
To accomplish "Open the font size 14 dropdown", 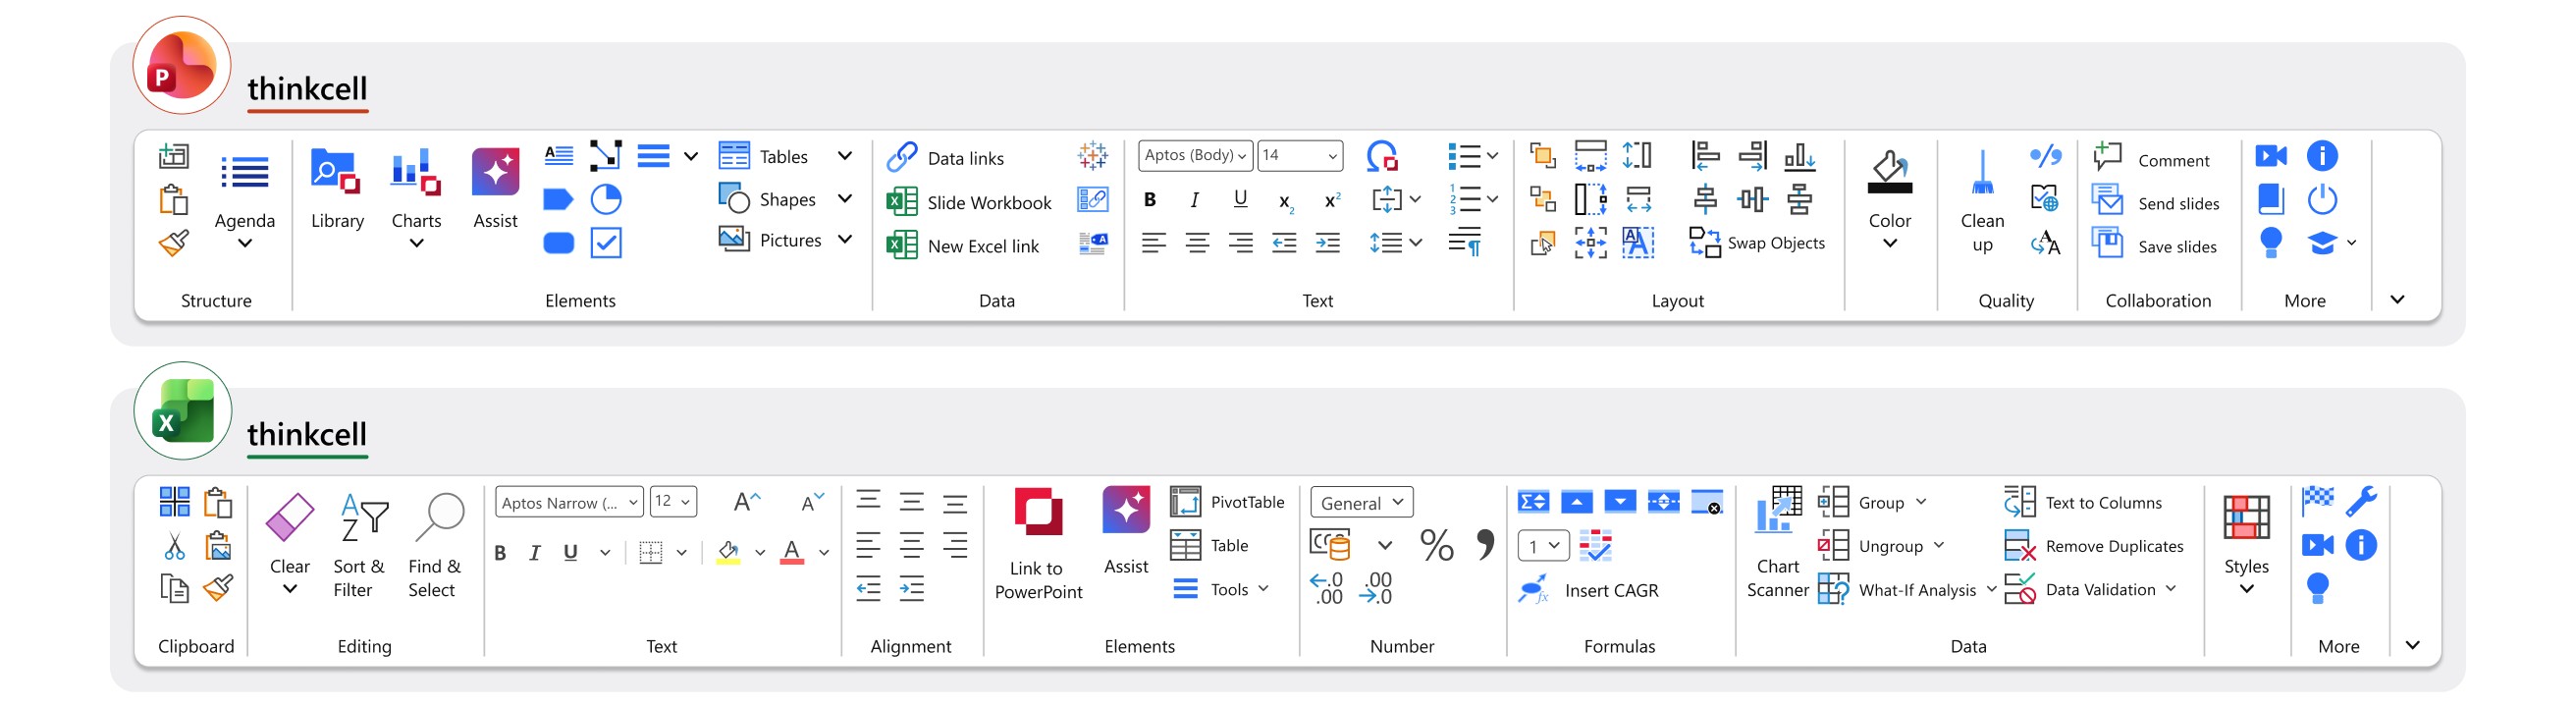I will (1300, 155).
